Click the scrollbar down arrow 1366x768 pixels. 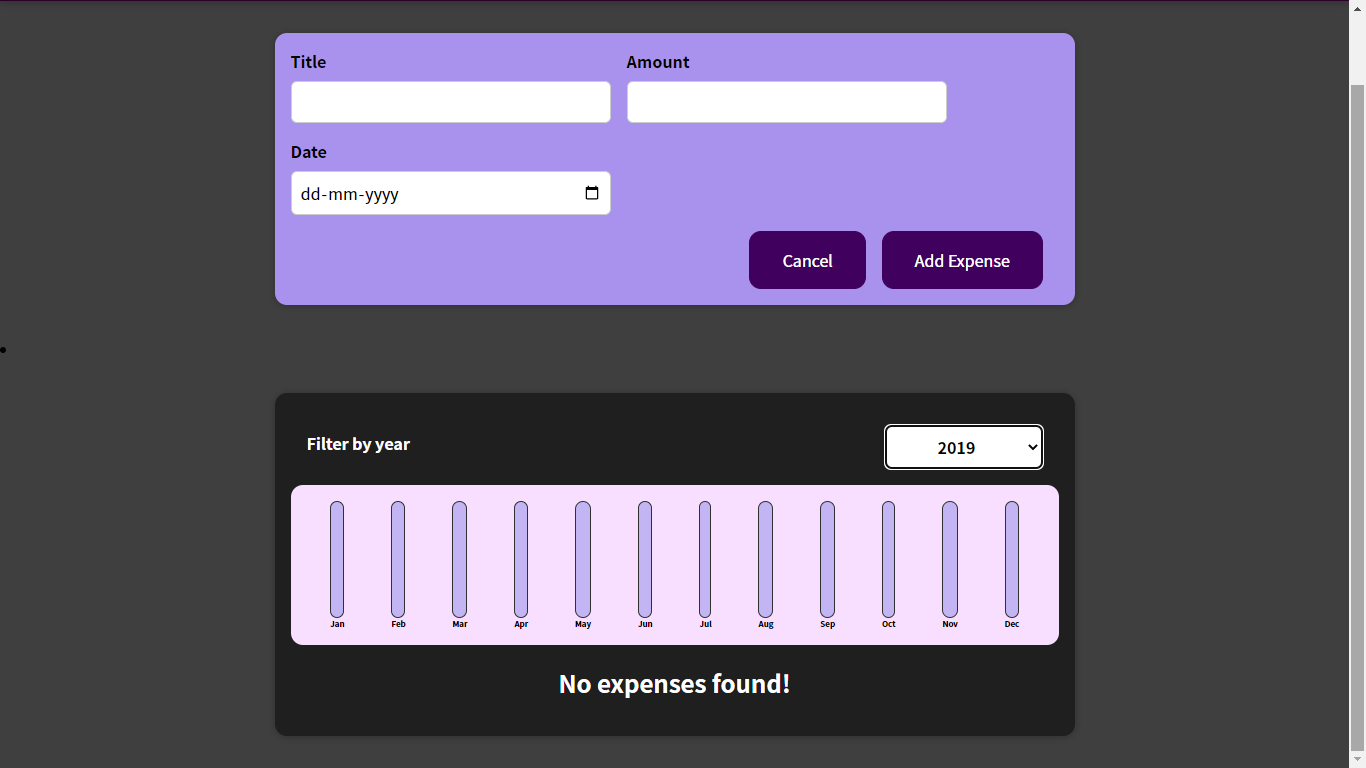point(1358,760)
